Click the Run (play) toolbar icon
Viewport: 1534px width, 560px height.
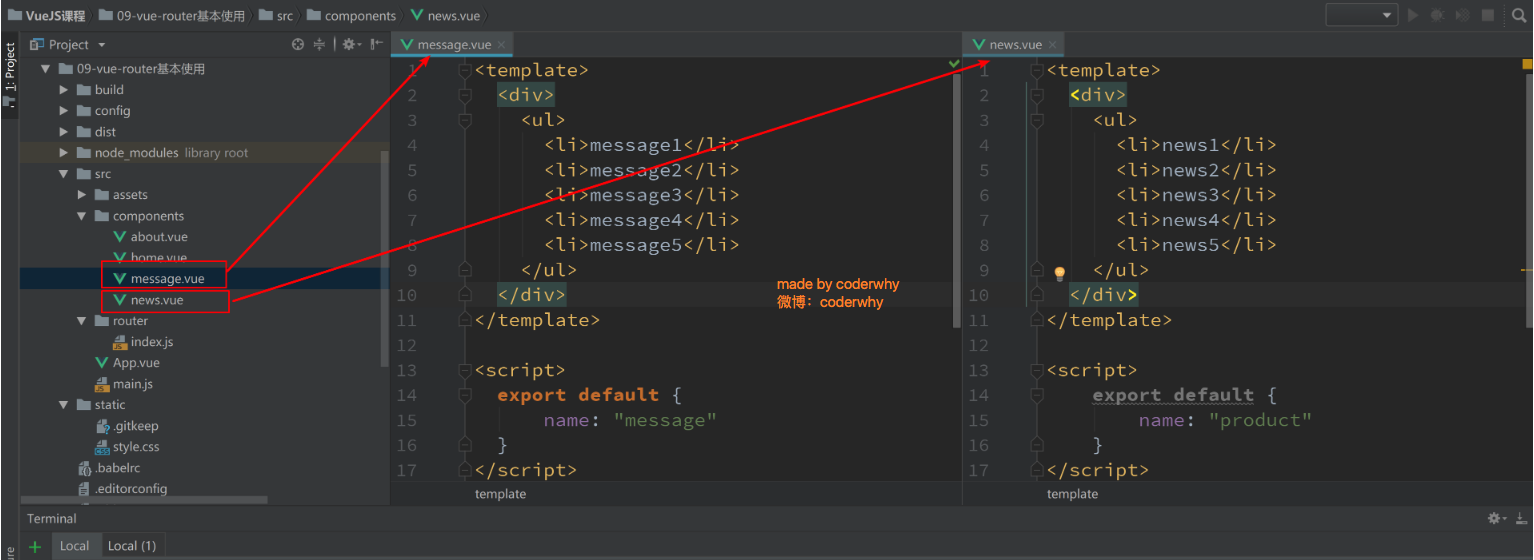pos(1413,15)
